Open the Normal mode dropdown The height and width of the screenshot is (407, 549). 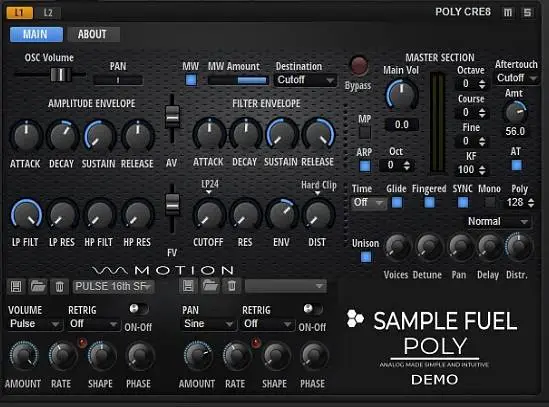(x=498, y=221)
